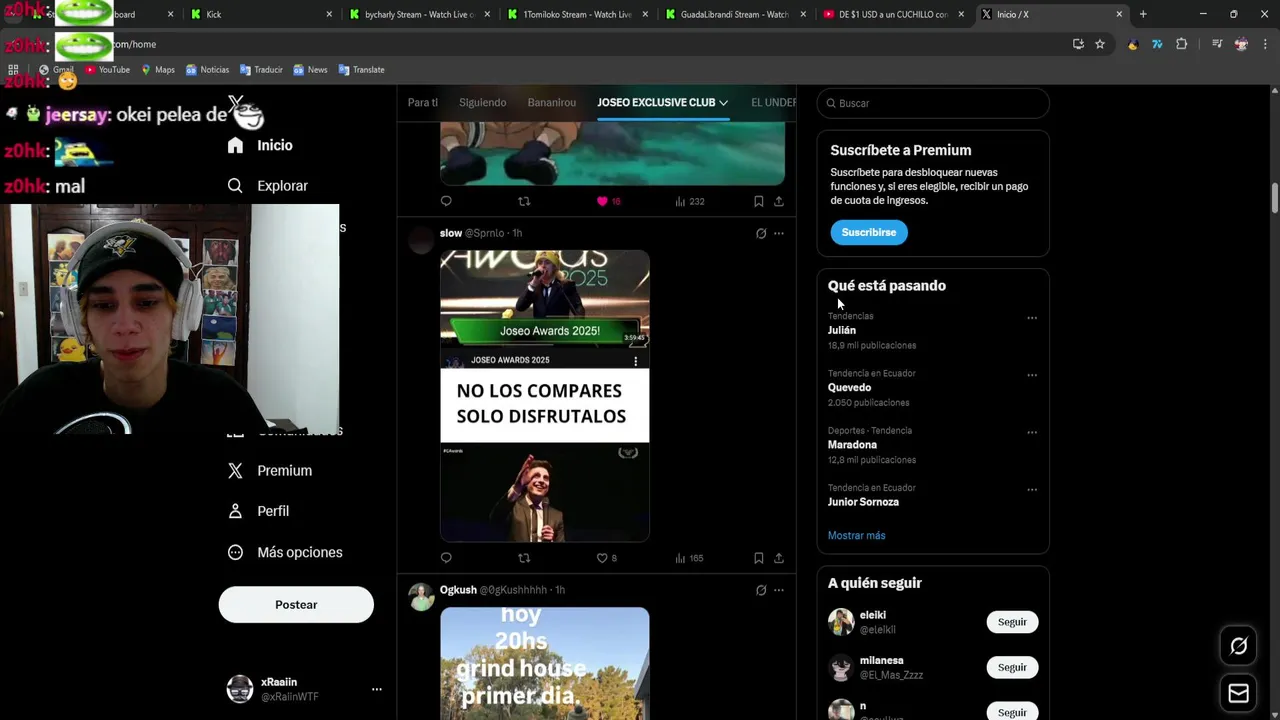Open 1Tomiloko Stream browser tab
Image resolution: width=1280 pixels, height=720 pixels.
(578, 14)
